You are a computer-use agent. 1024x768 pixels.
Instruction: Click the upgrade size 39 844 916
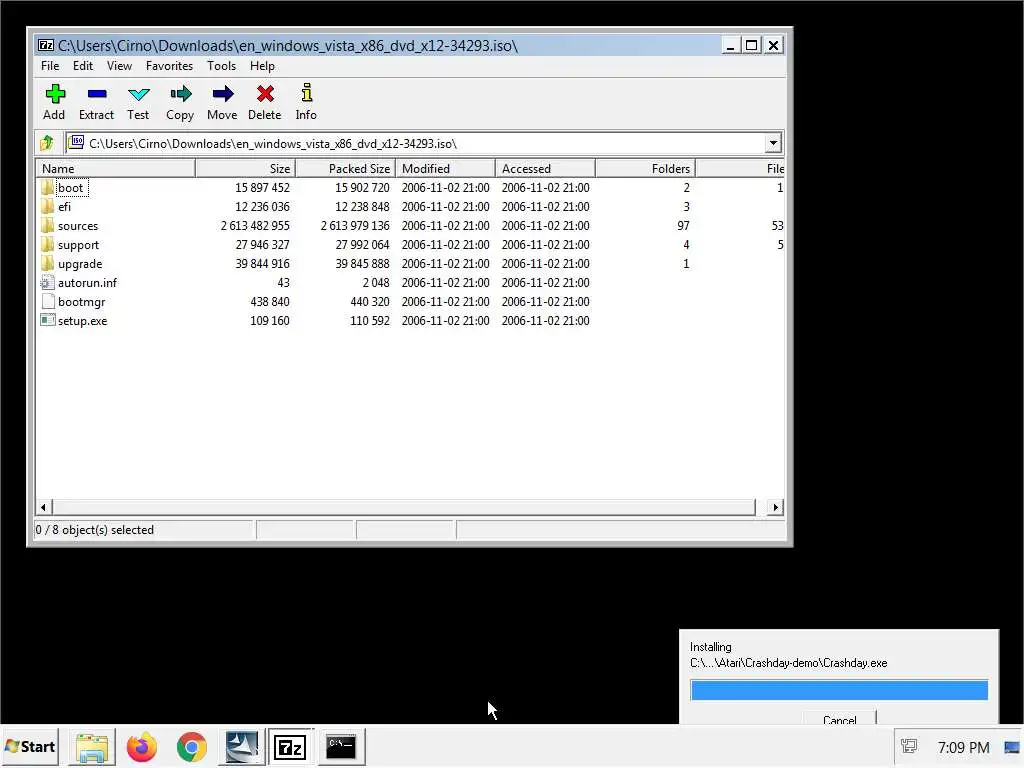tap(262, 264)
